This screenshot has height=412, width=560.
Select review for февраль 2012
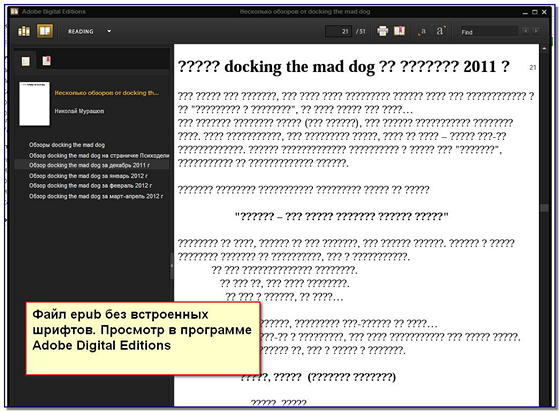point(90,186)
